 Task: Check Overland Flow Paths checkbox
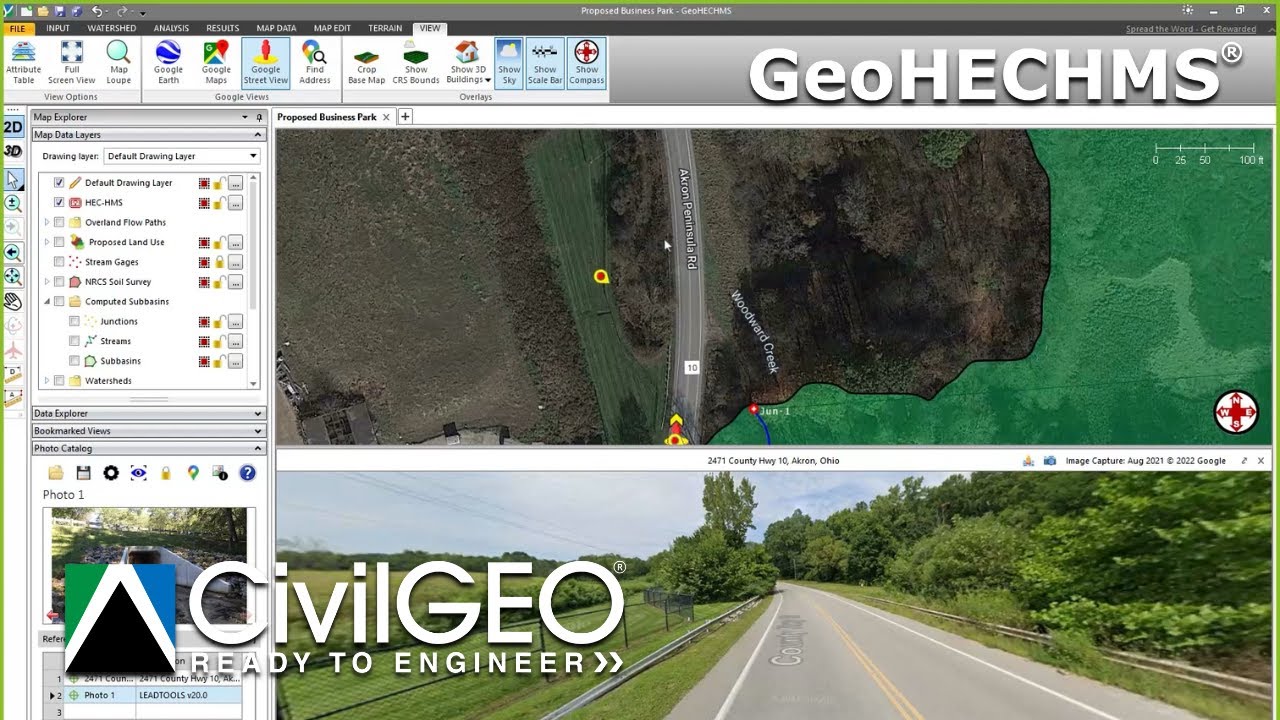click(59, 222)
